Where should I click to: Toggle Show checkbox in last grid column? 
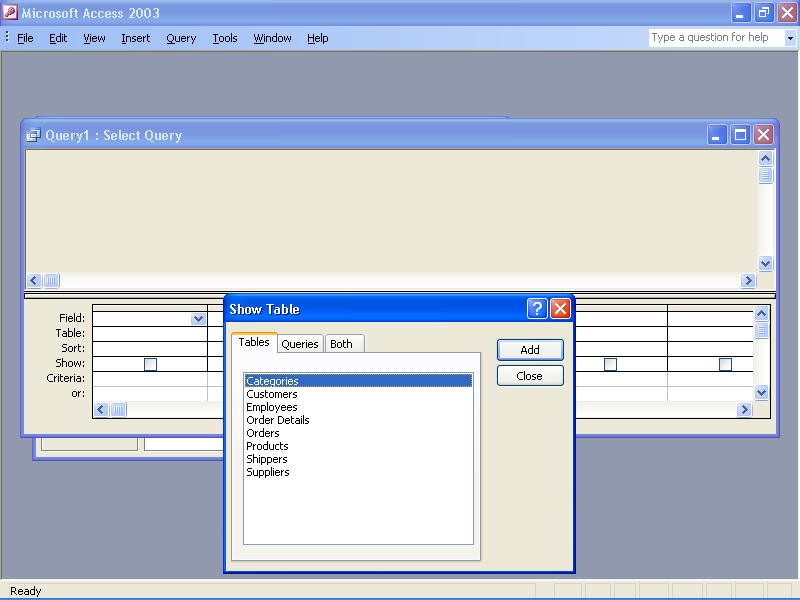(x=725, y=364)
